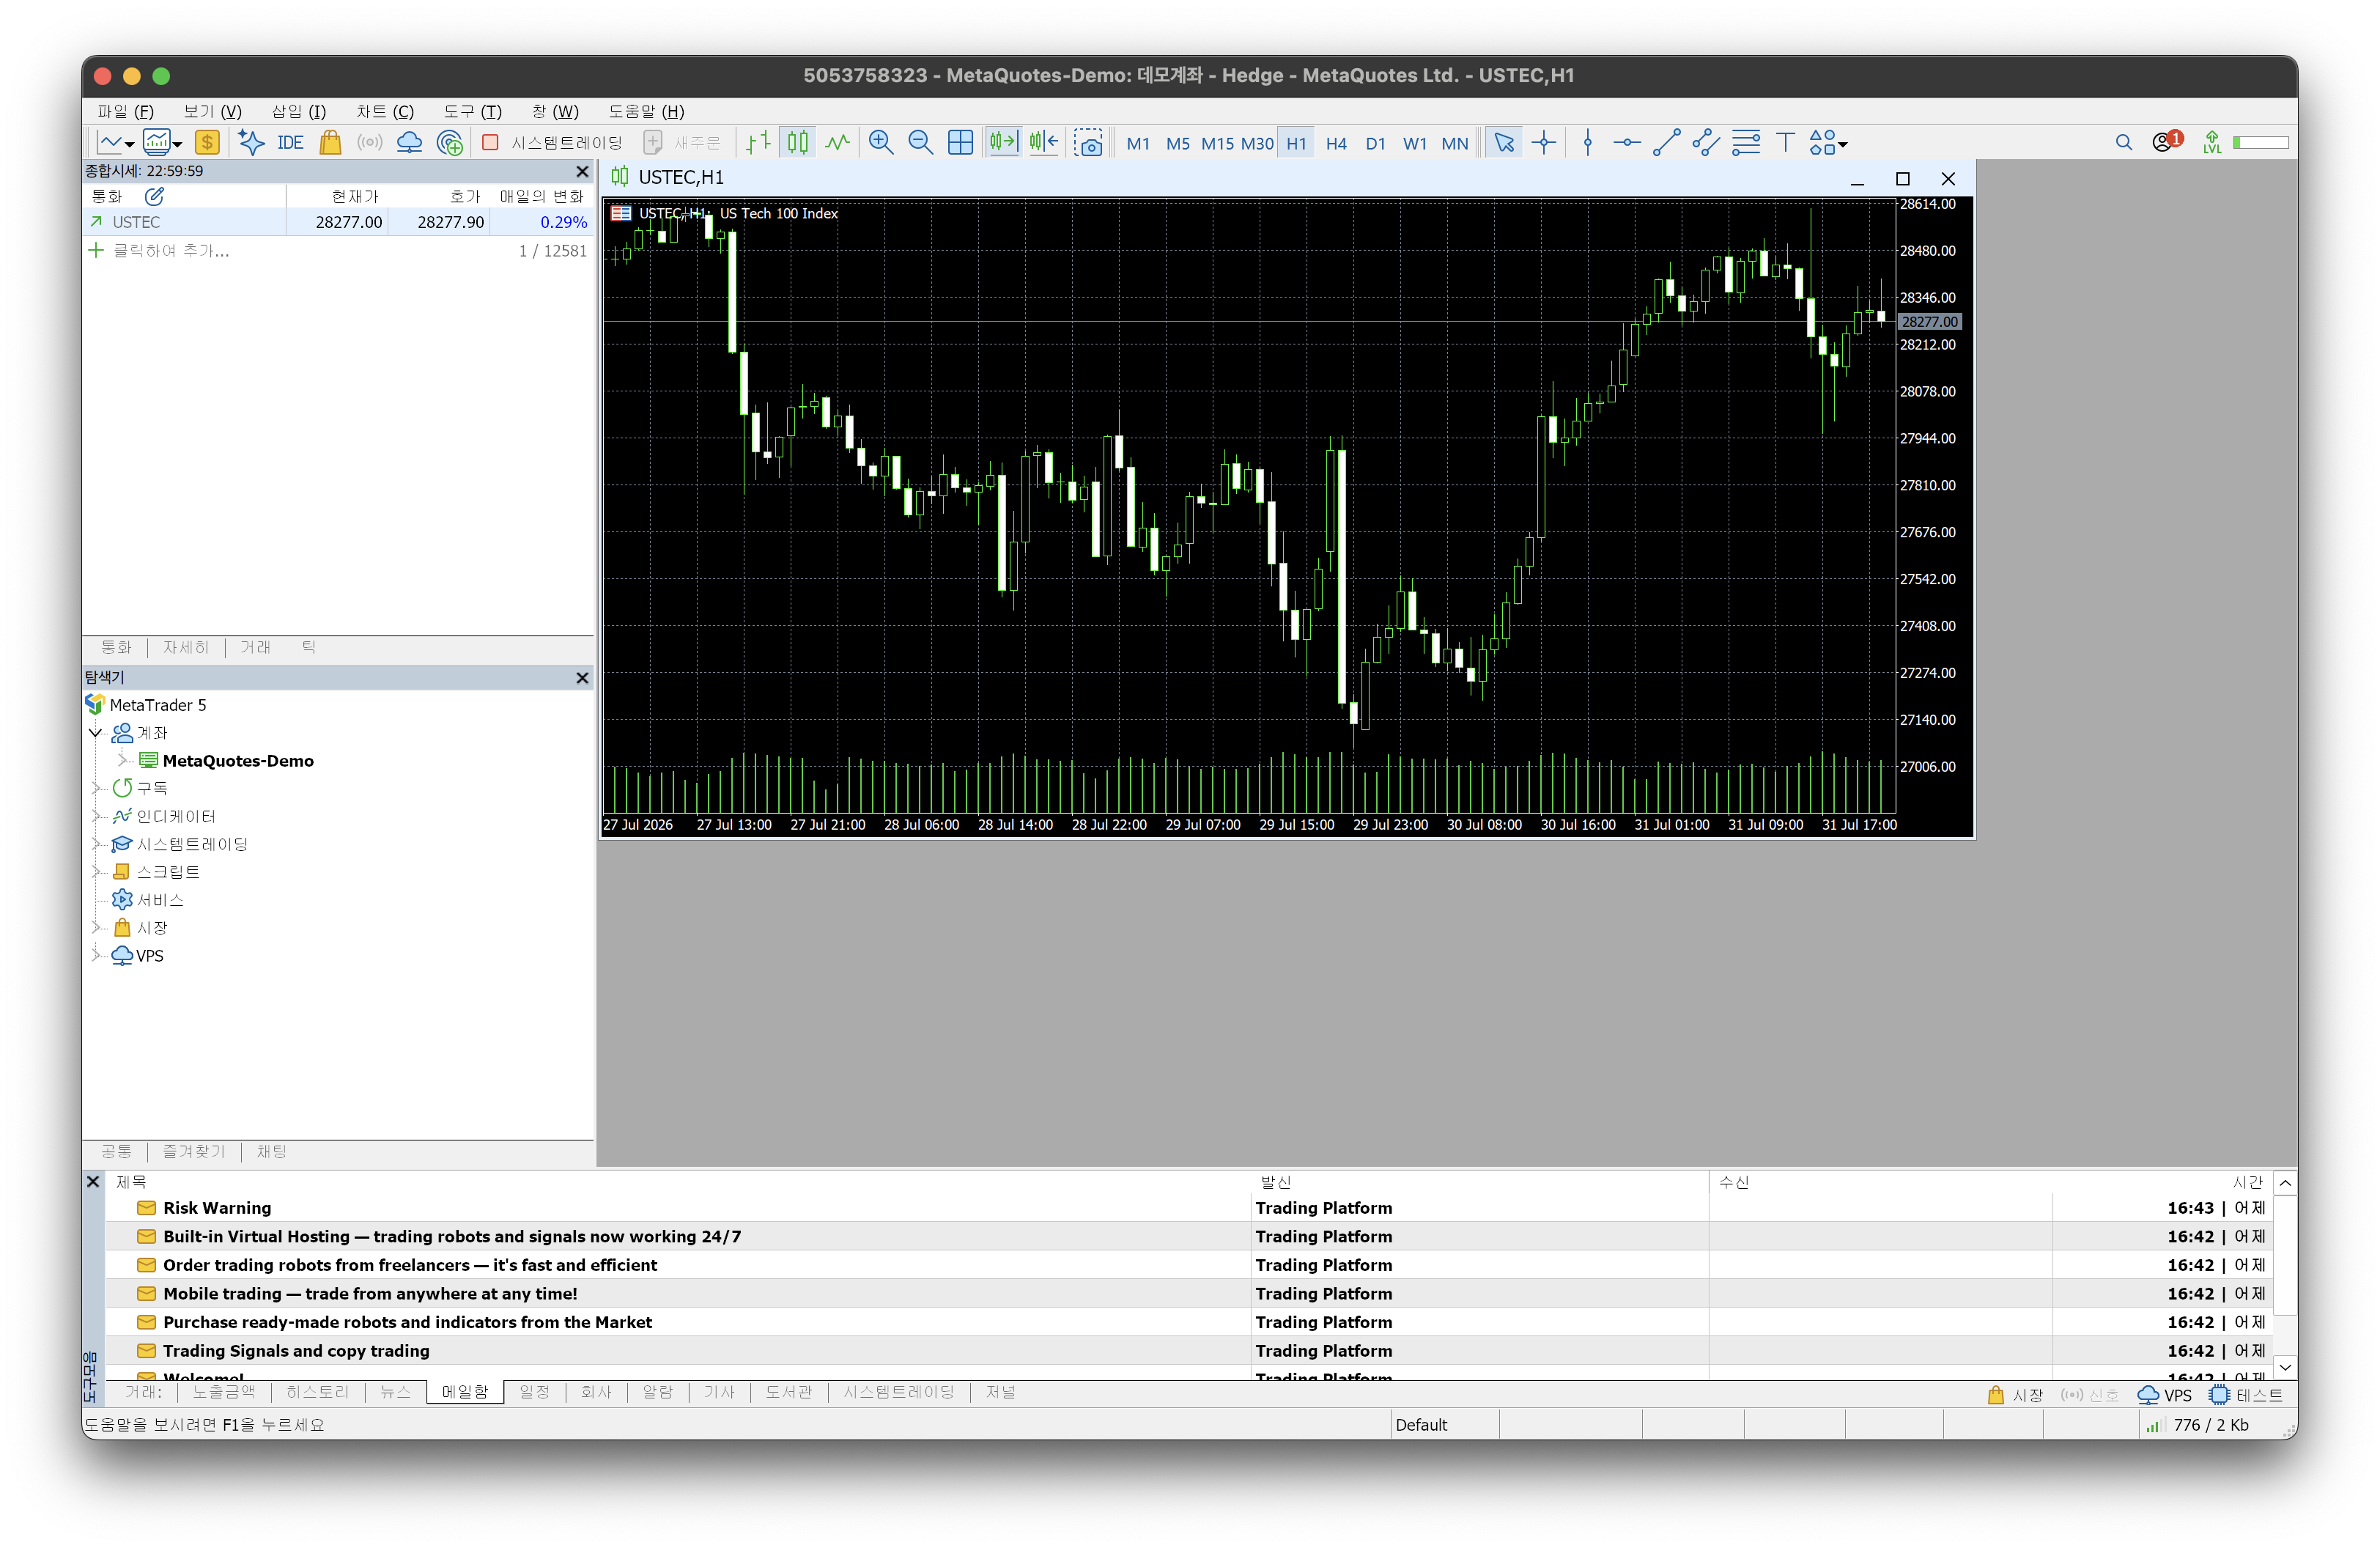Select the M15 timeframe button
The height and width of the screenshot is (1548, 2380).
click(1217, 144)
